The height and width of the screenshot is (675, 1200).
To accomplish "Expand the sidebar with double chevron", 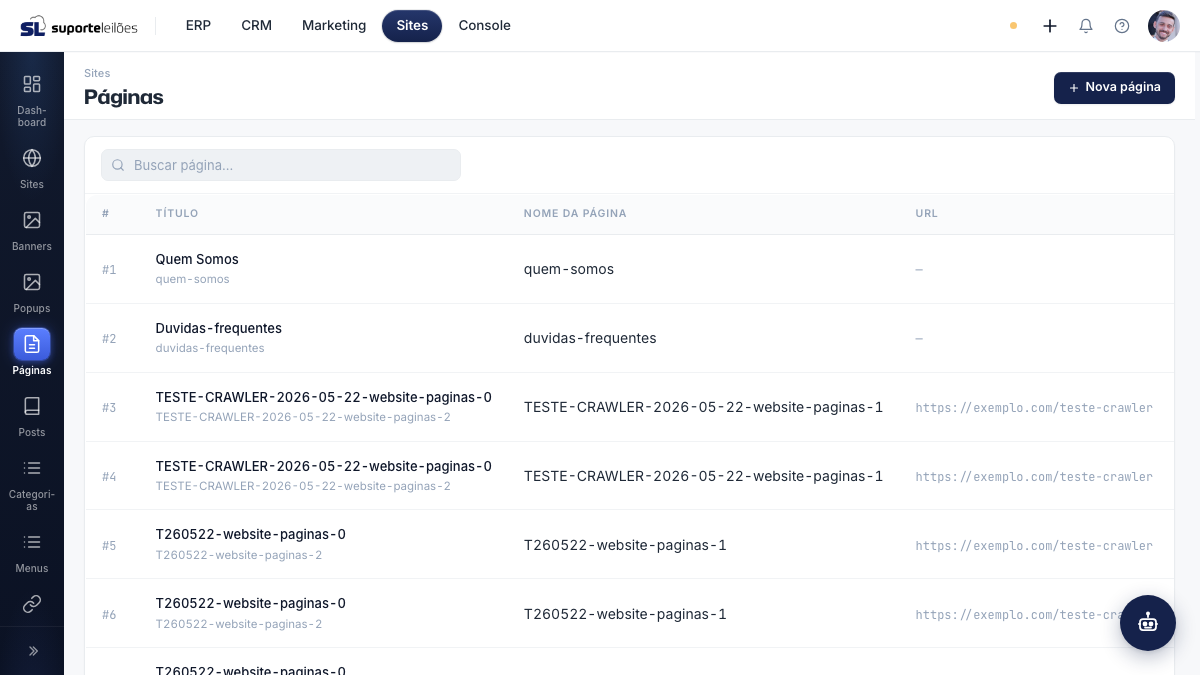I will coord(32,651).
